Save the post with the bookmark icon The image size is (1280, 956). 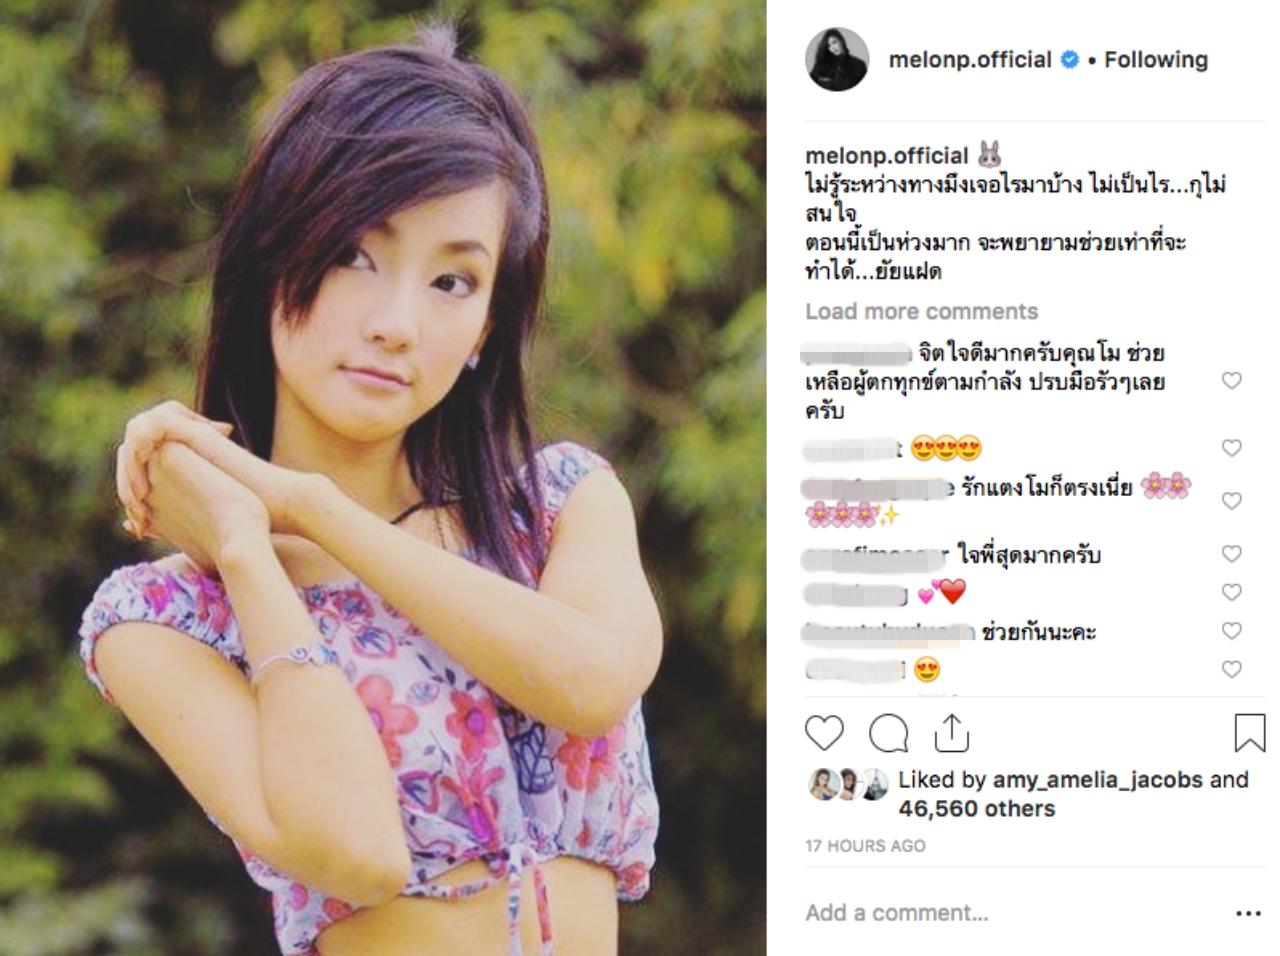pyautogui.click(x=1249, y=733)
